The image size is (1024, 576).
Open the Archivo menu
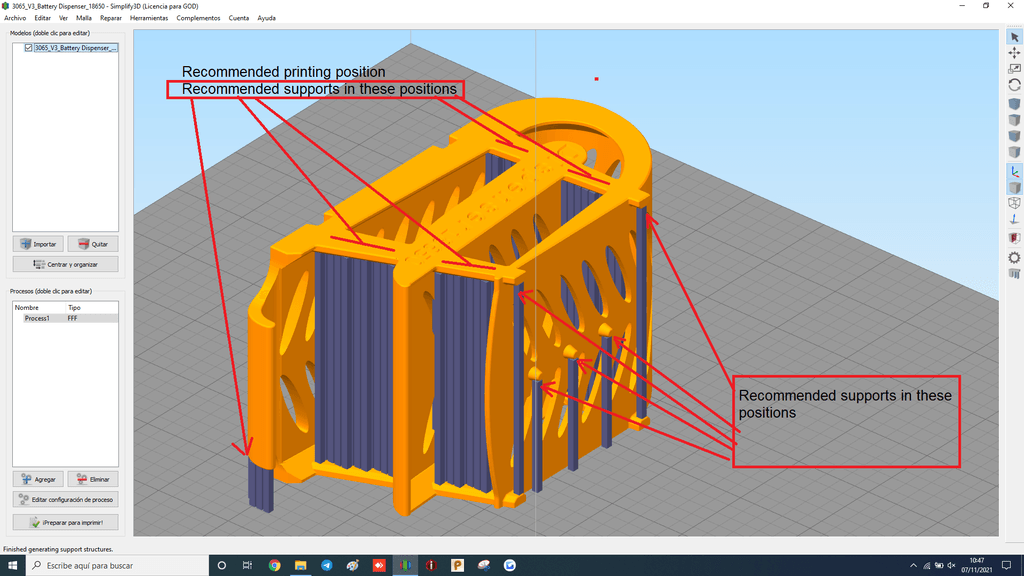(x=15, y=18)
